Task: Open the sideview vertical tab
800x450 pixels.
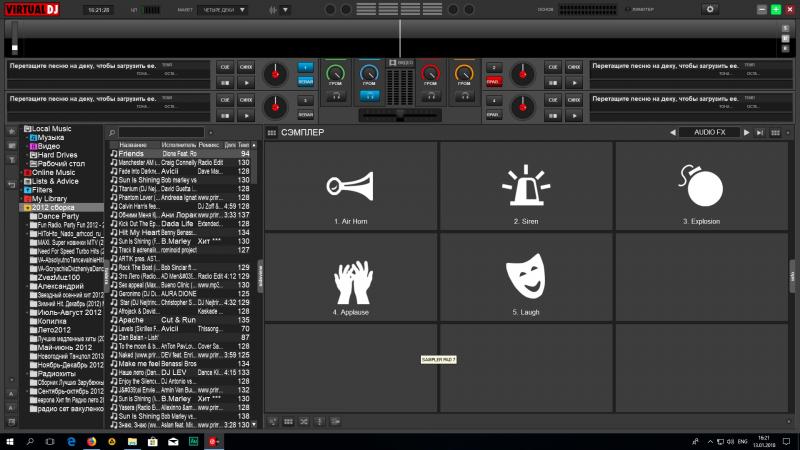Action: pyautogui.click(x=260, y=277)
